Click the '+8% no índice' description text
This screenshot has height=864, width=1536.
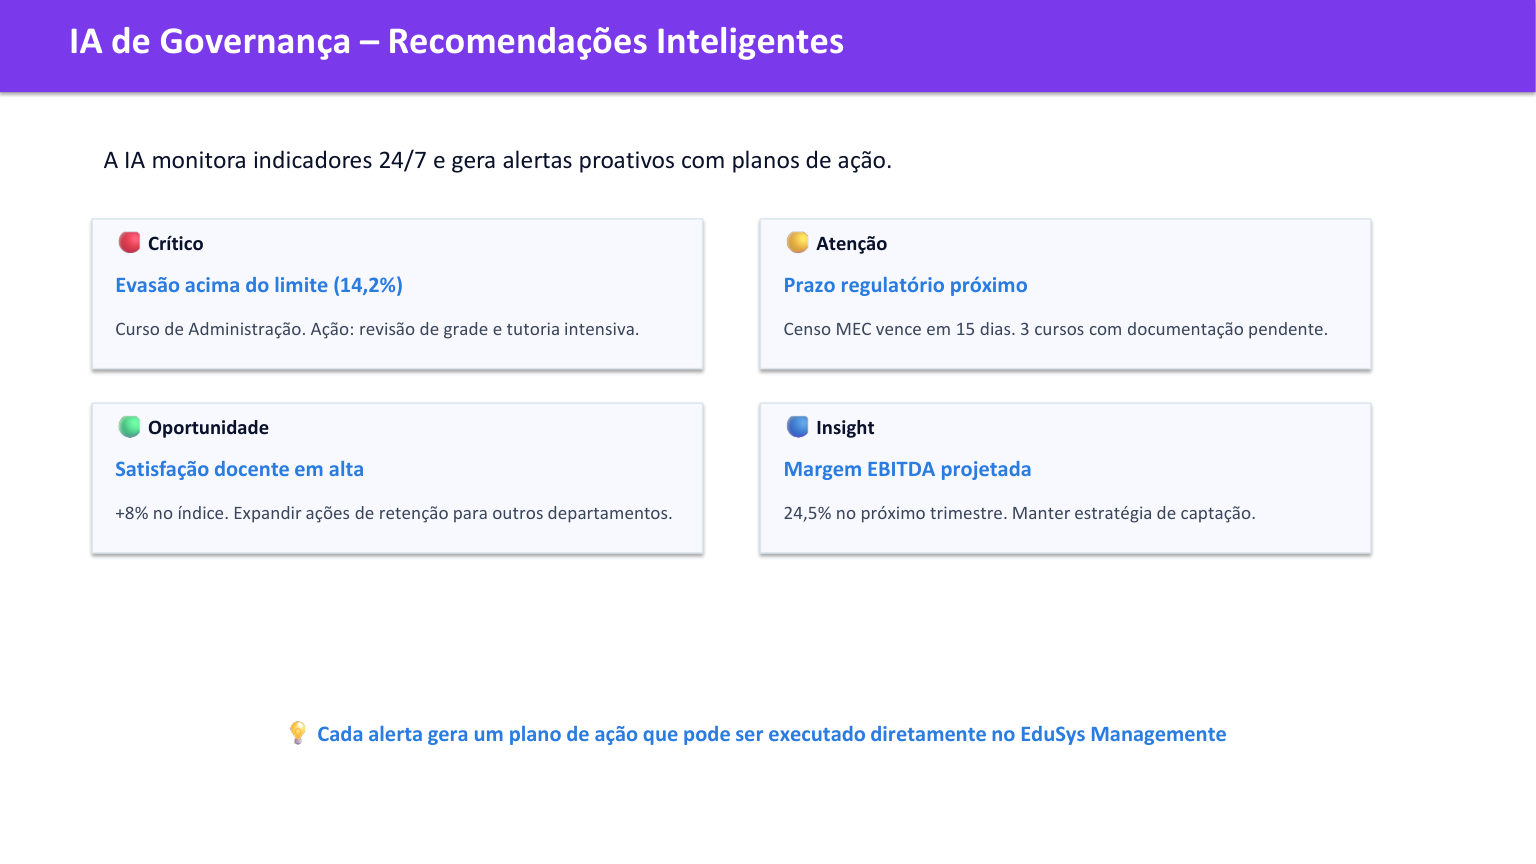coord(394,513)
